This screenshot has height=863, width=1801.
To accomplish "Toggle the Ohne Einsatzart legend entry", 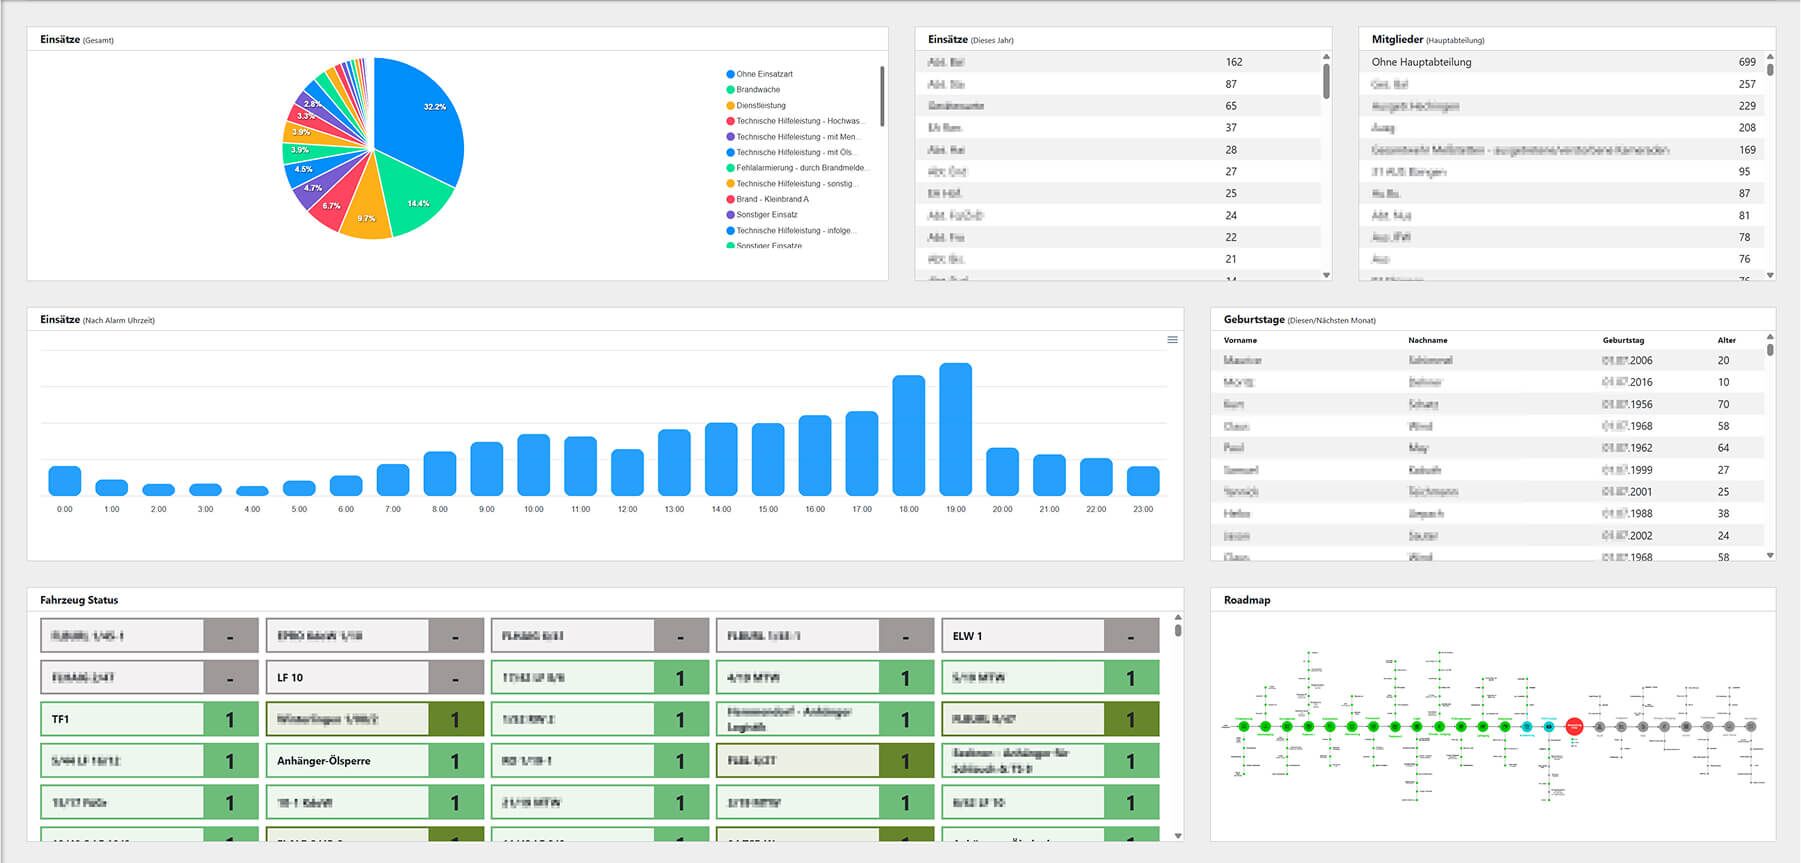I will pos(763,74).
